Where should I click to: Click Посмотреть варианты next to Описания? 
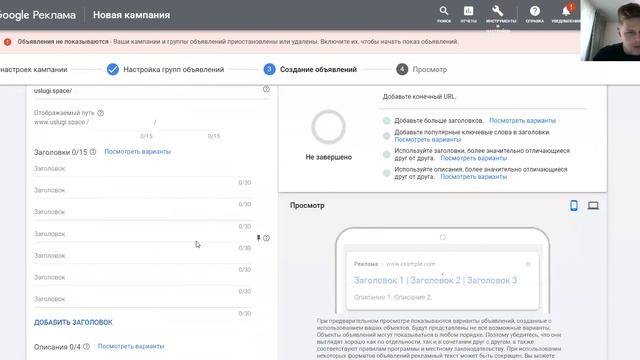(131, 346)
